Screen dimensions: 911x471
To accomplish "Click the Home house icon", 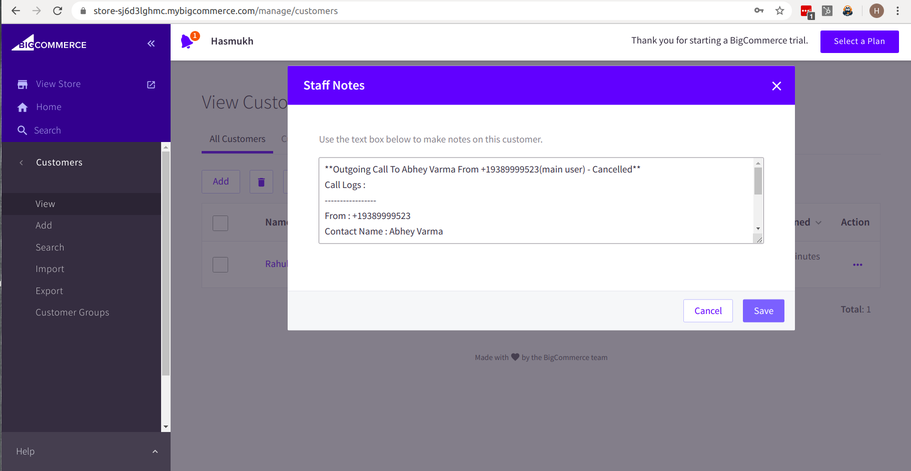I will (x=23, y=107).
